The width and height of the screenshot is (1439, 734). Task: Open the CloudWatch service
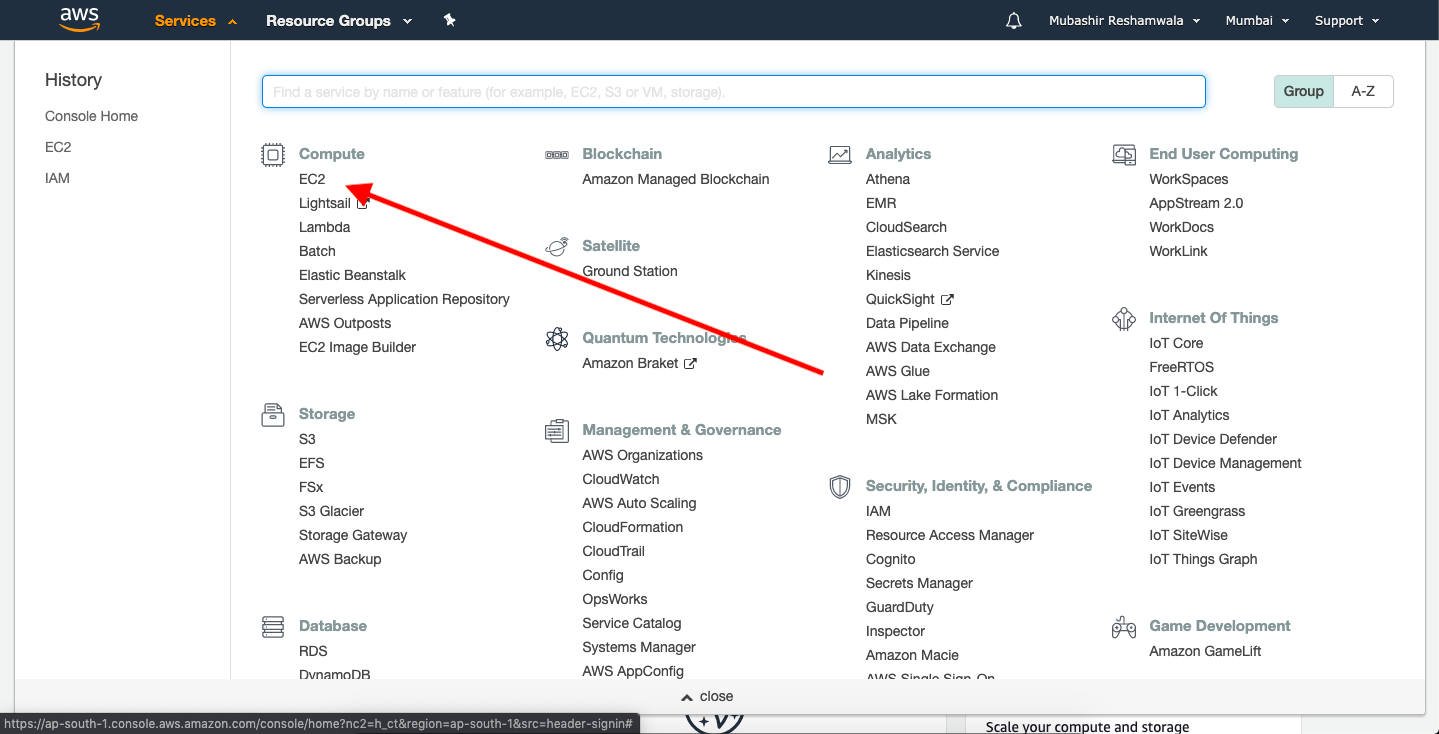click(621, 479)
